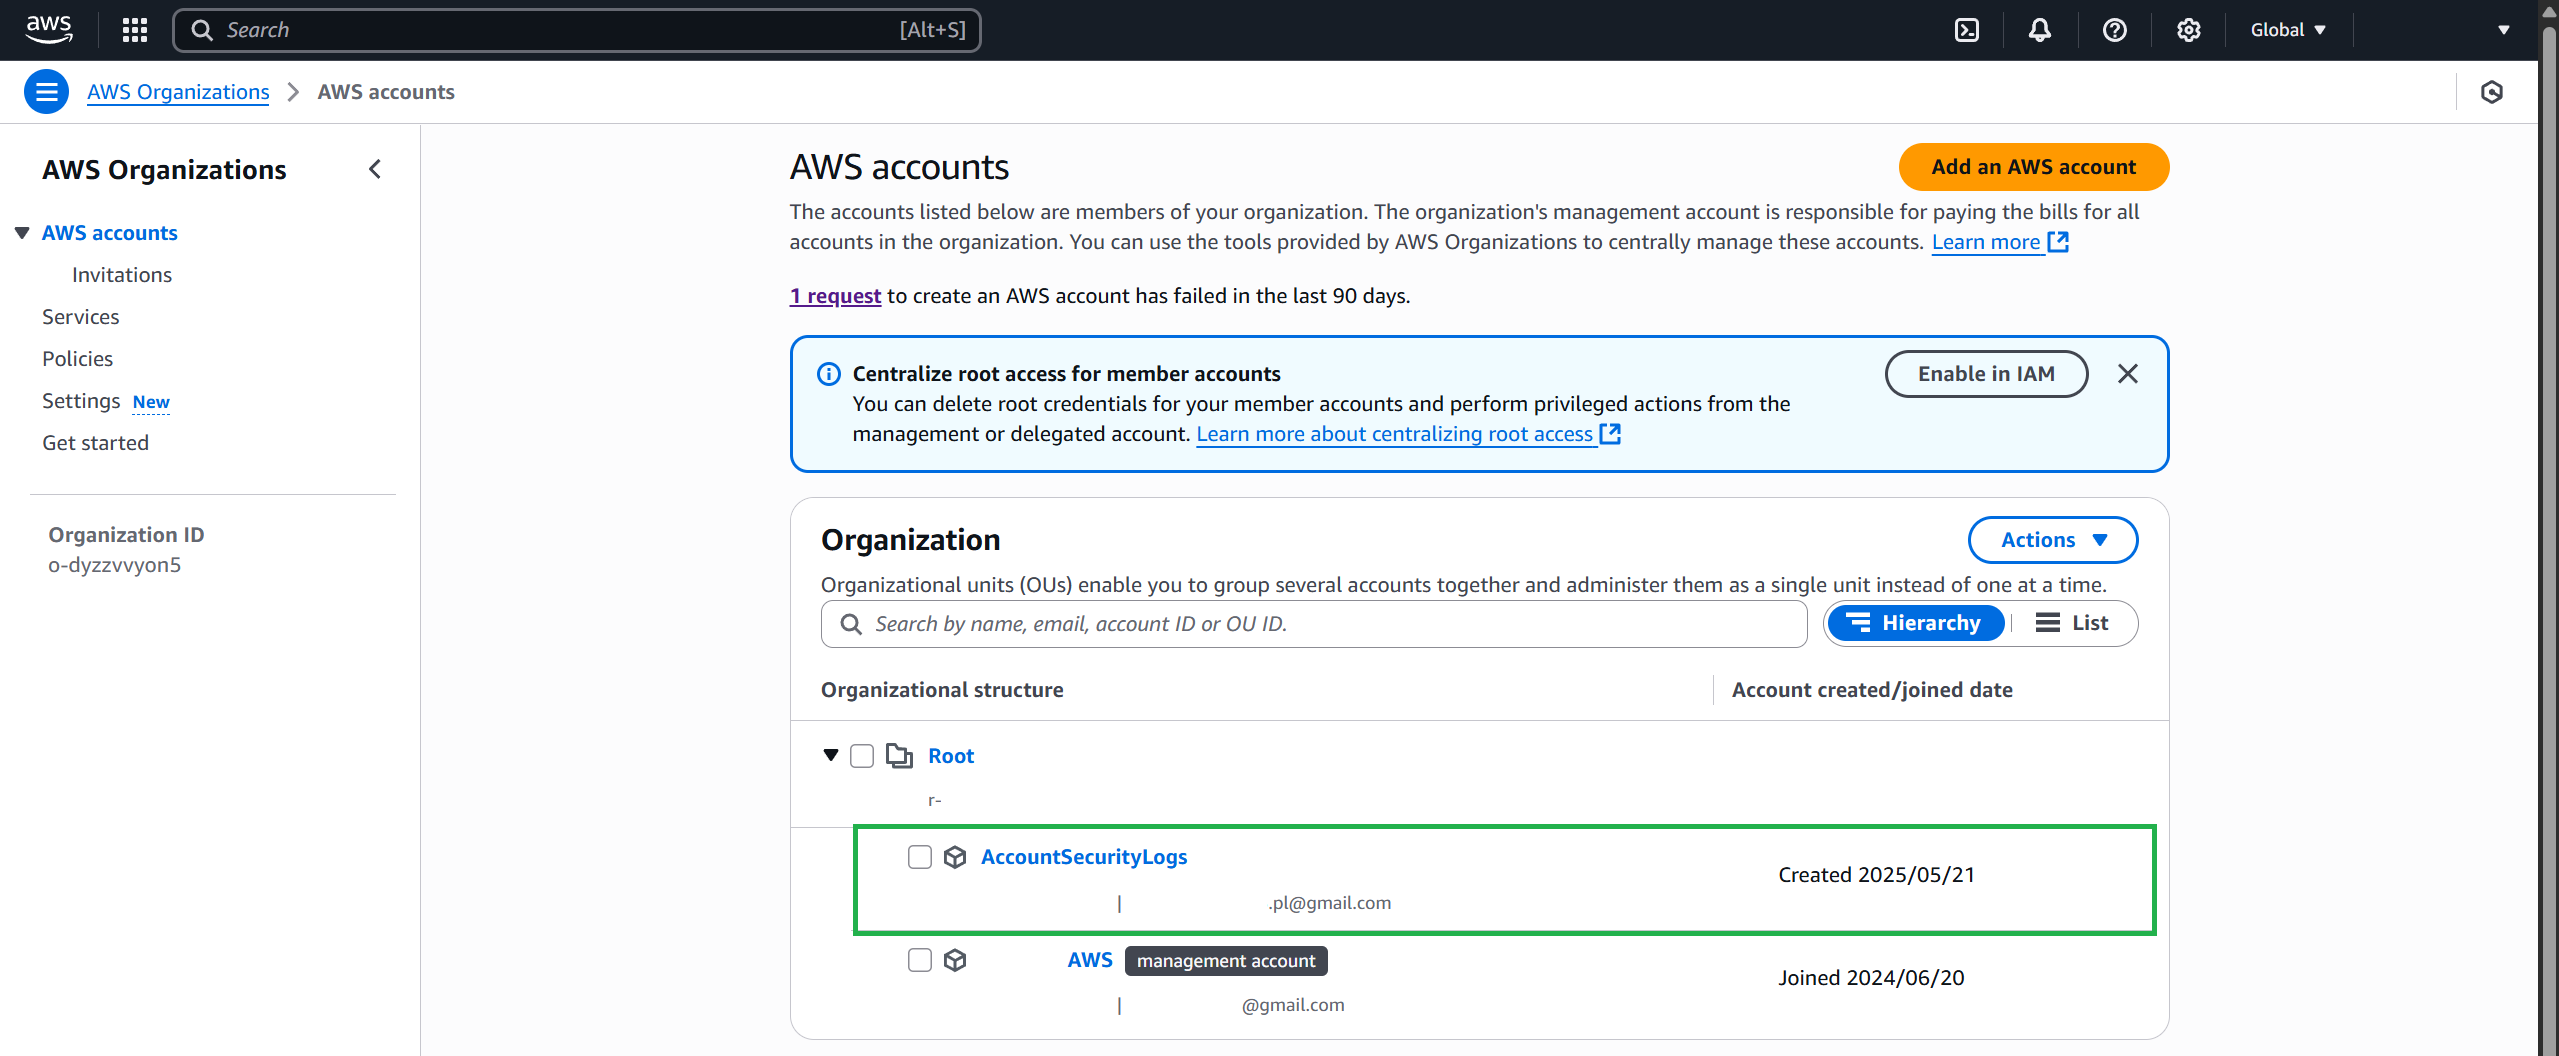Open the settings gear in top bar
The width and height of the screenshot is (2559, 1056).
coord(2188,30)
